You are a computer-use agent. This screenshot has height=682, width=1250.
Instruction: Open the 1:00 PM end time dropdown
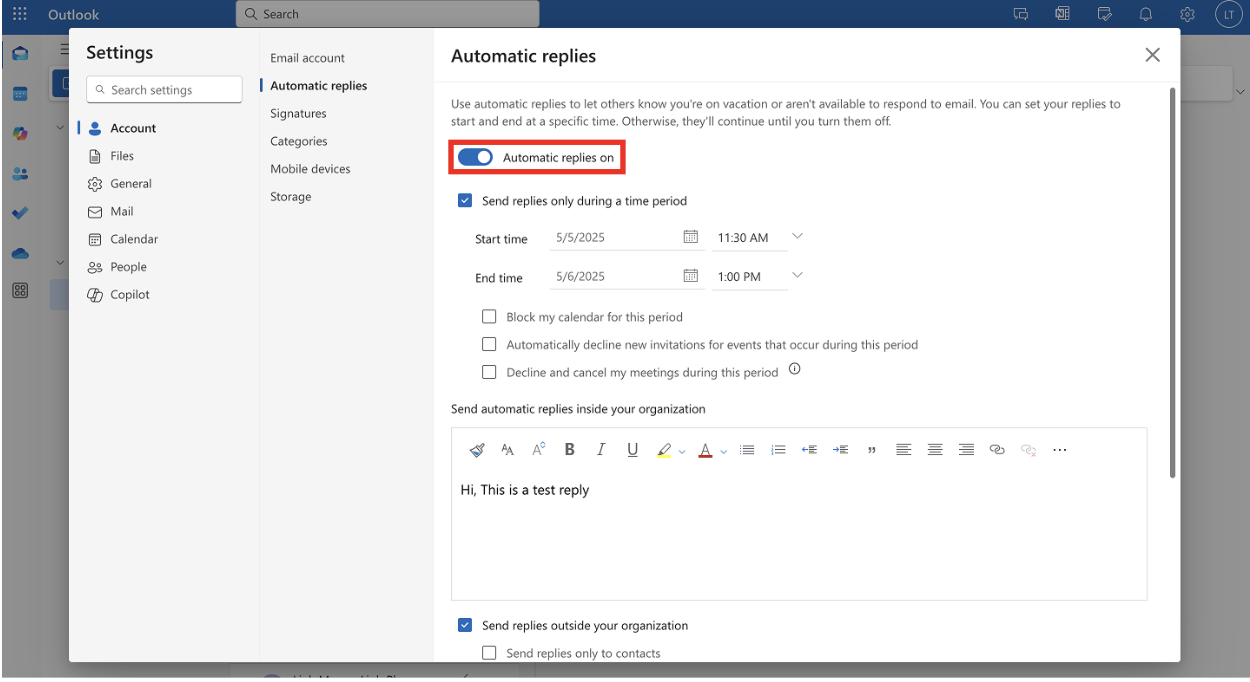click(797, 276)
